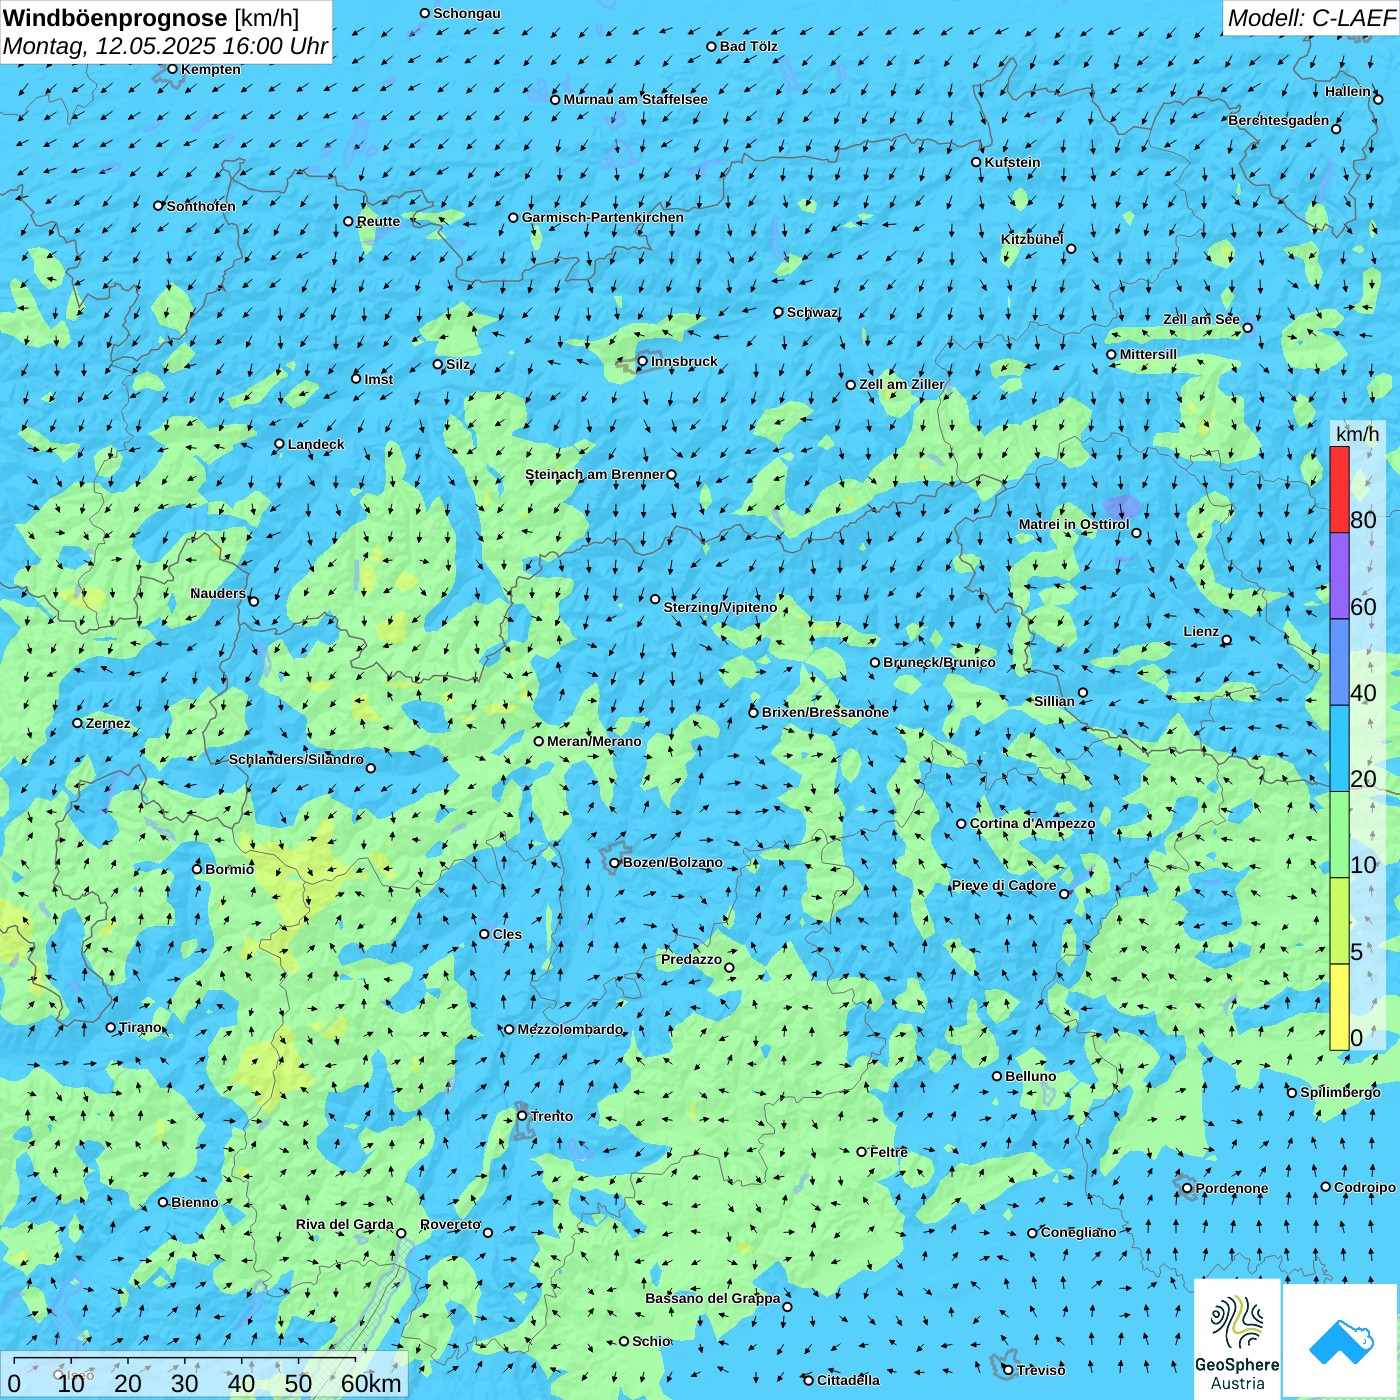The height and width of the screenshot is (1400, 1400).
Task: Click the Schio label
Action: coord(651,1341)
